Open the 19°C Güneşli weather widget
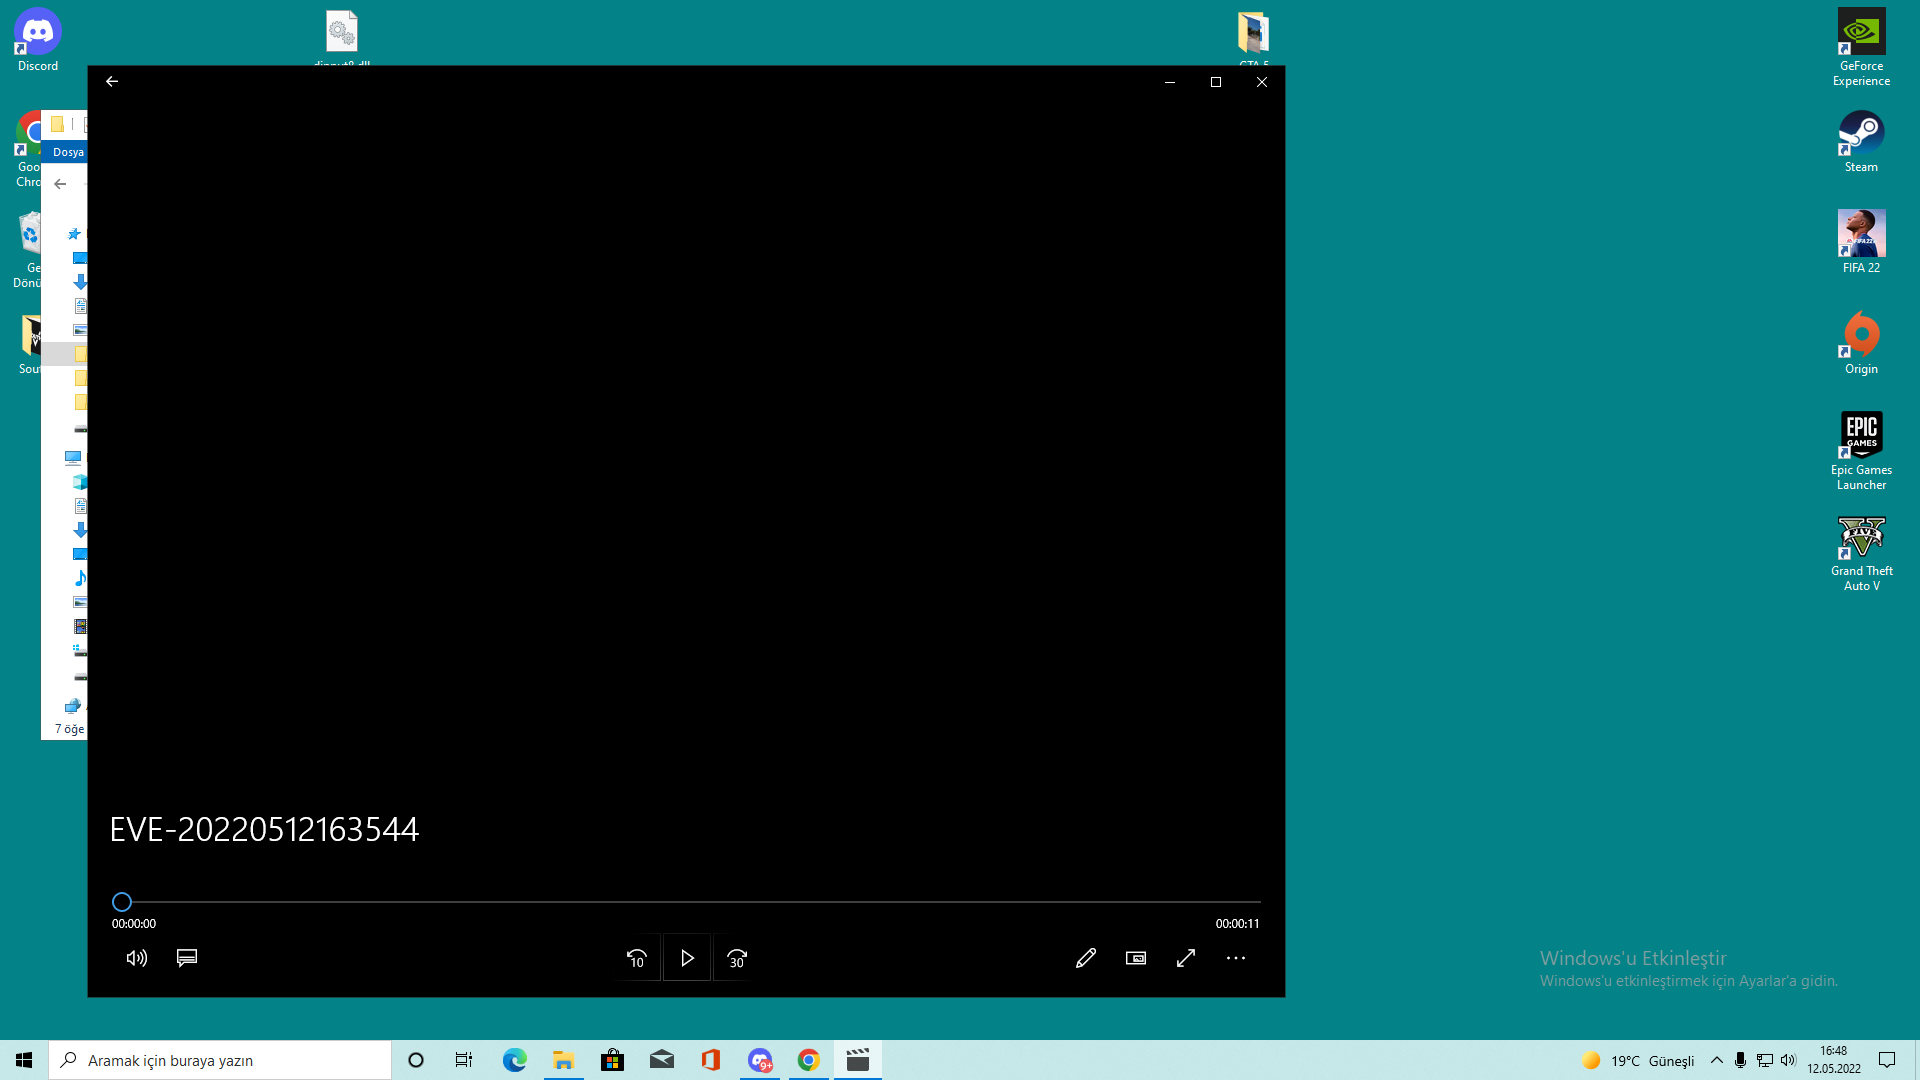This screenshot has width=1920, height=1080. (1638, 1060)
